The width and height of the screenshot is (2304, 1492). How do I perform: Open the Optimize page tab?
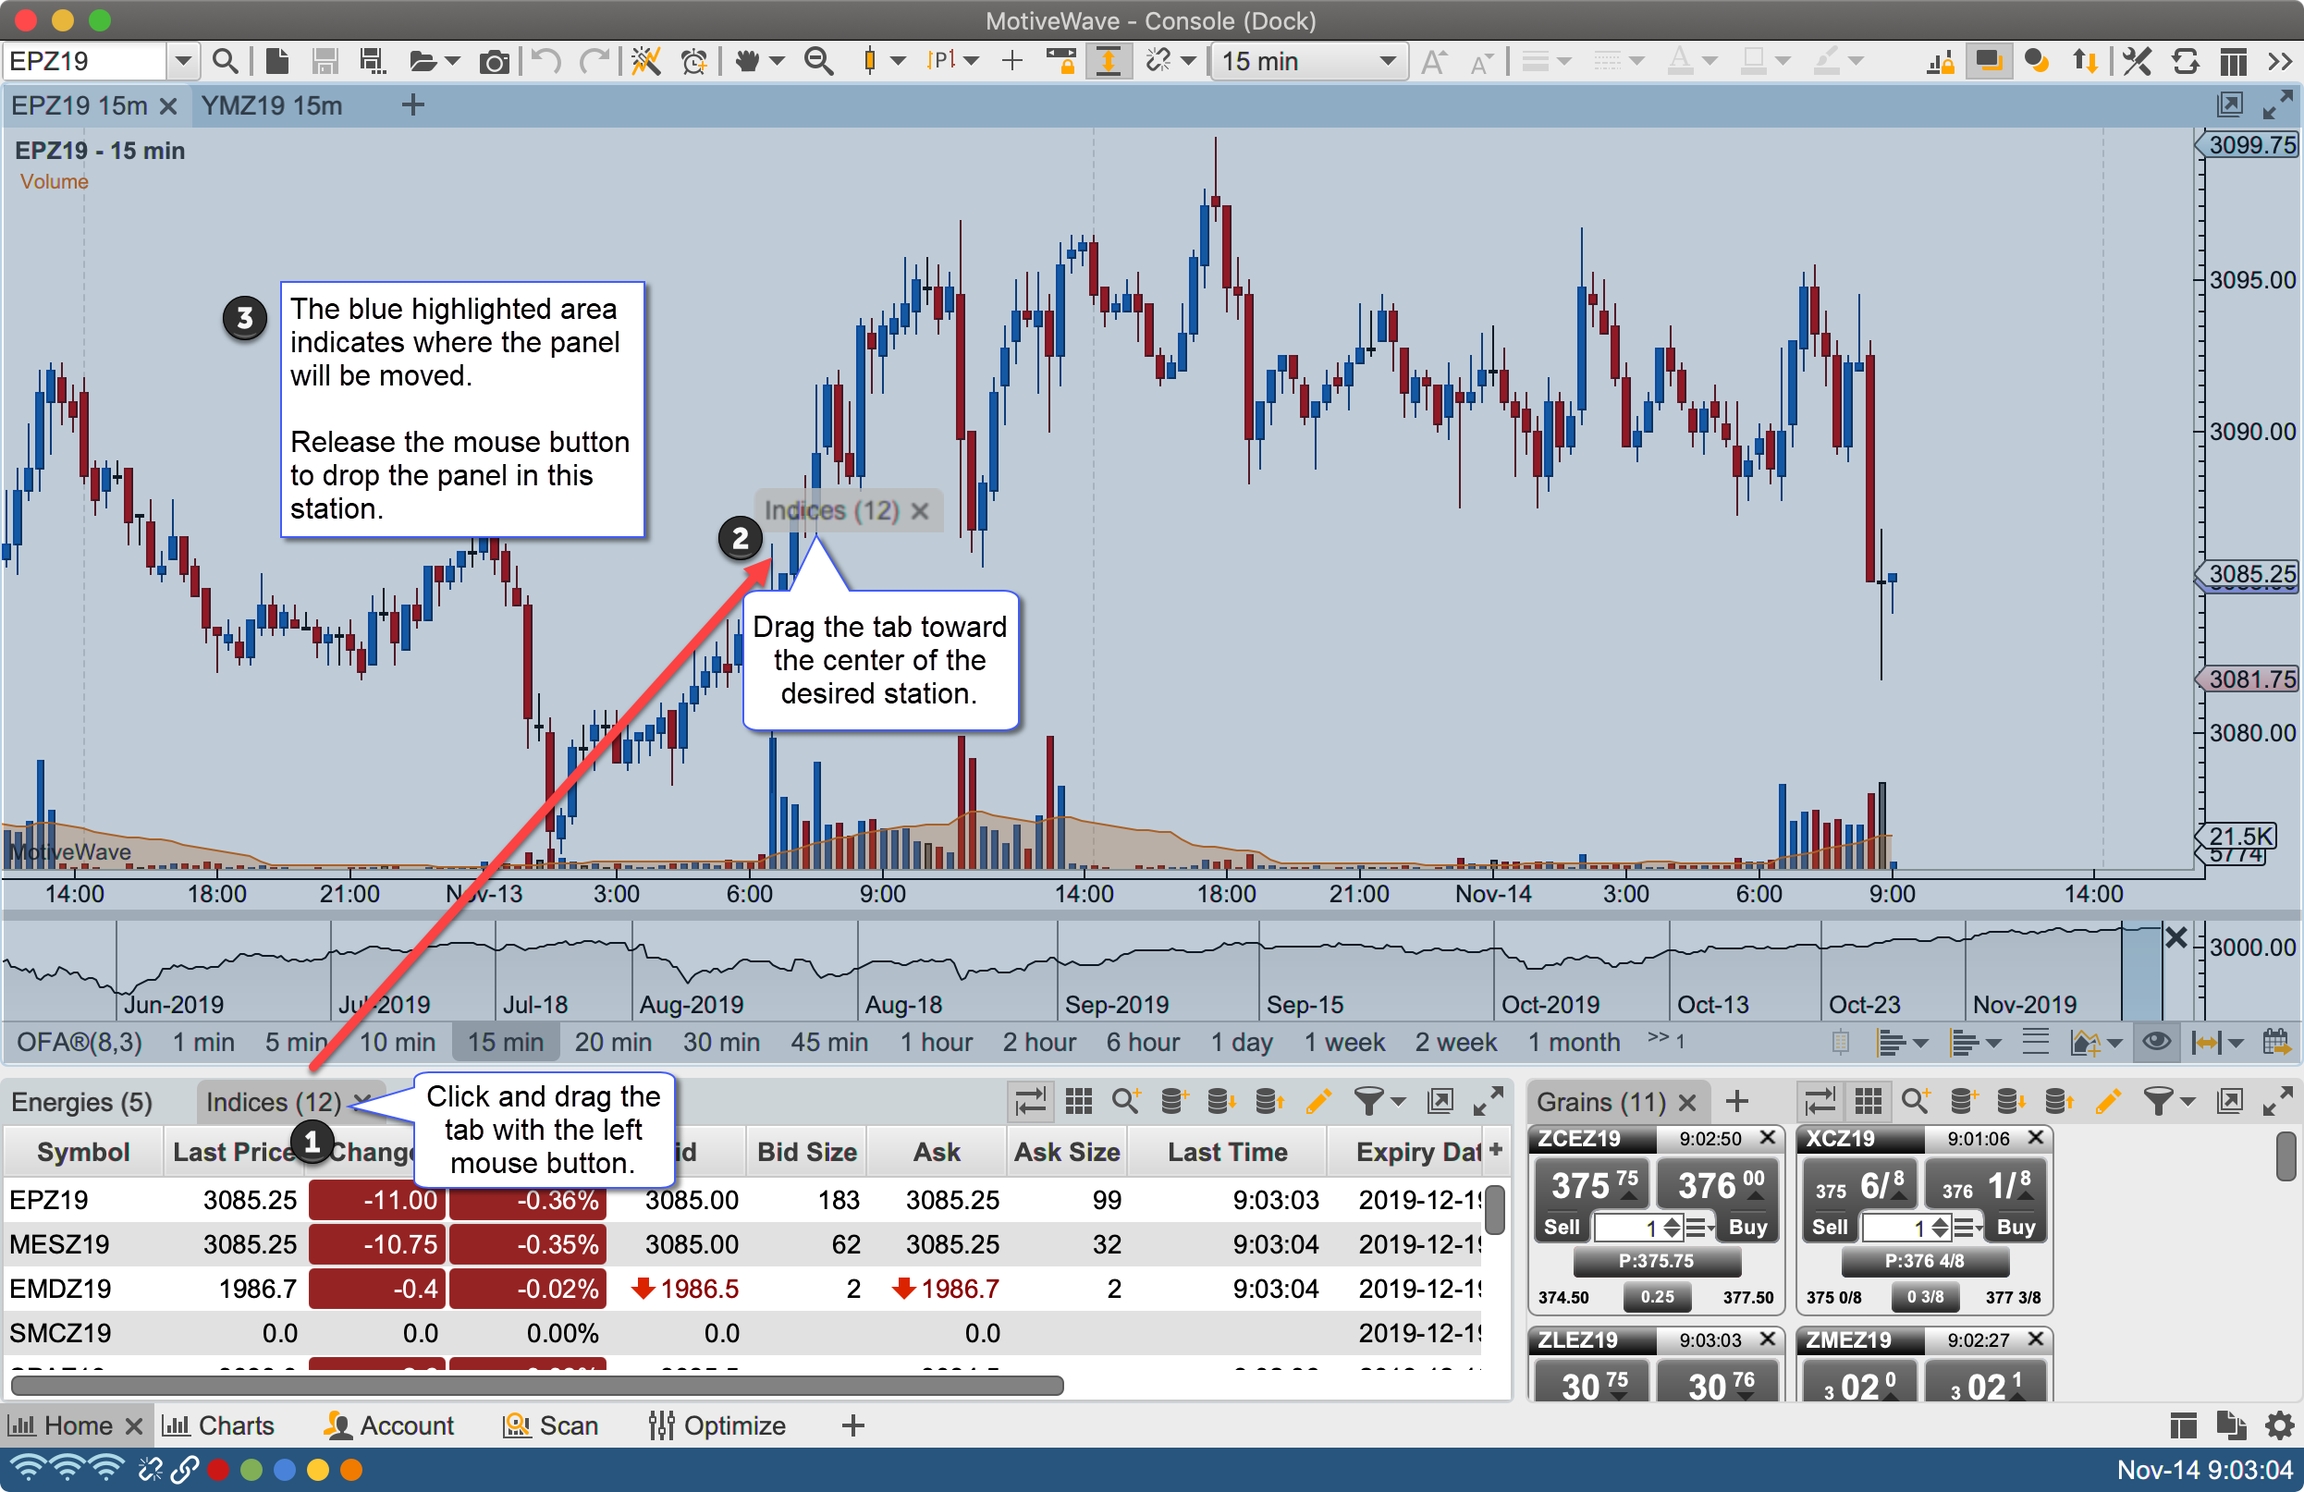(x=717, y=1425)
